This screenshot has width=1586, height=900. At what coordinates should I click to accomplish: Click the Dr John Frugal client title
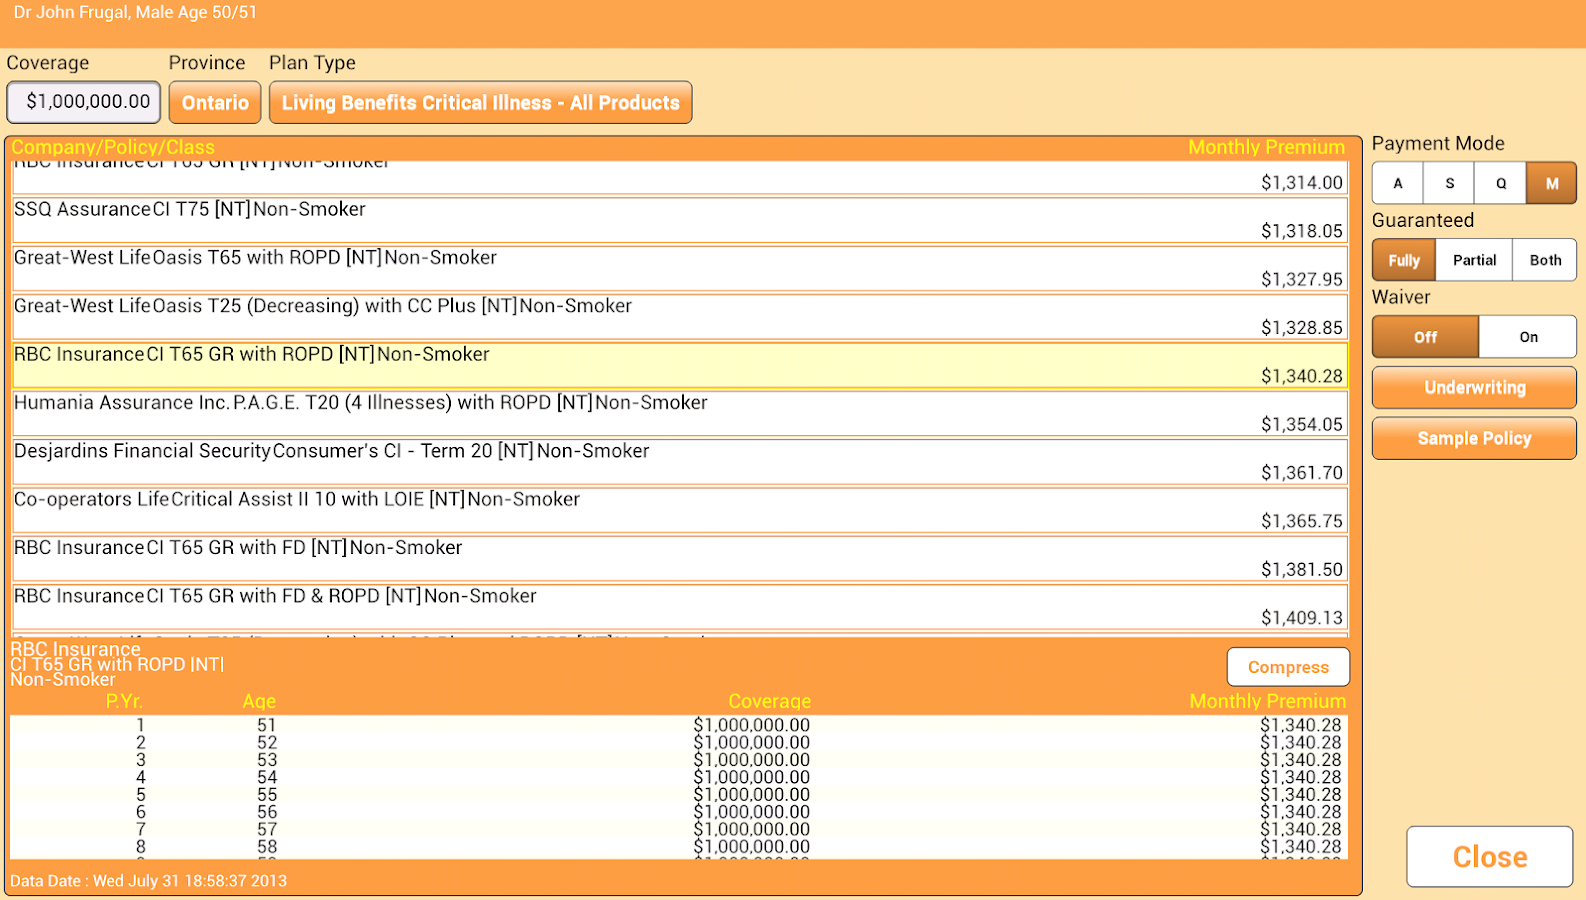pyautogui.click(x=135, y=12)
